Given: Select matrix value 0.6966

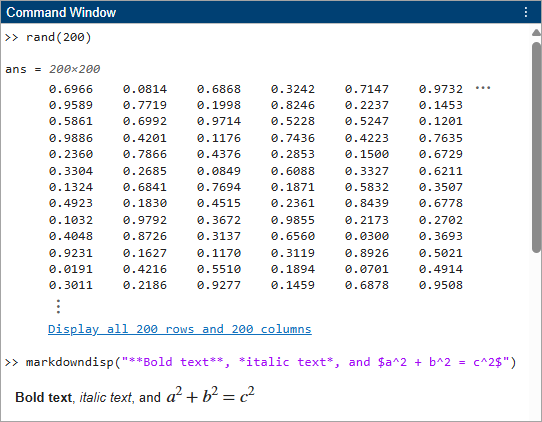Looking at the screenshot, I should (71, 89).
